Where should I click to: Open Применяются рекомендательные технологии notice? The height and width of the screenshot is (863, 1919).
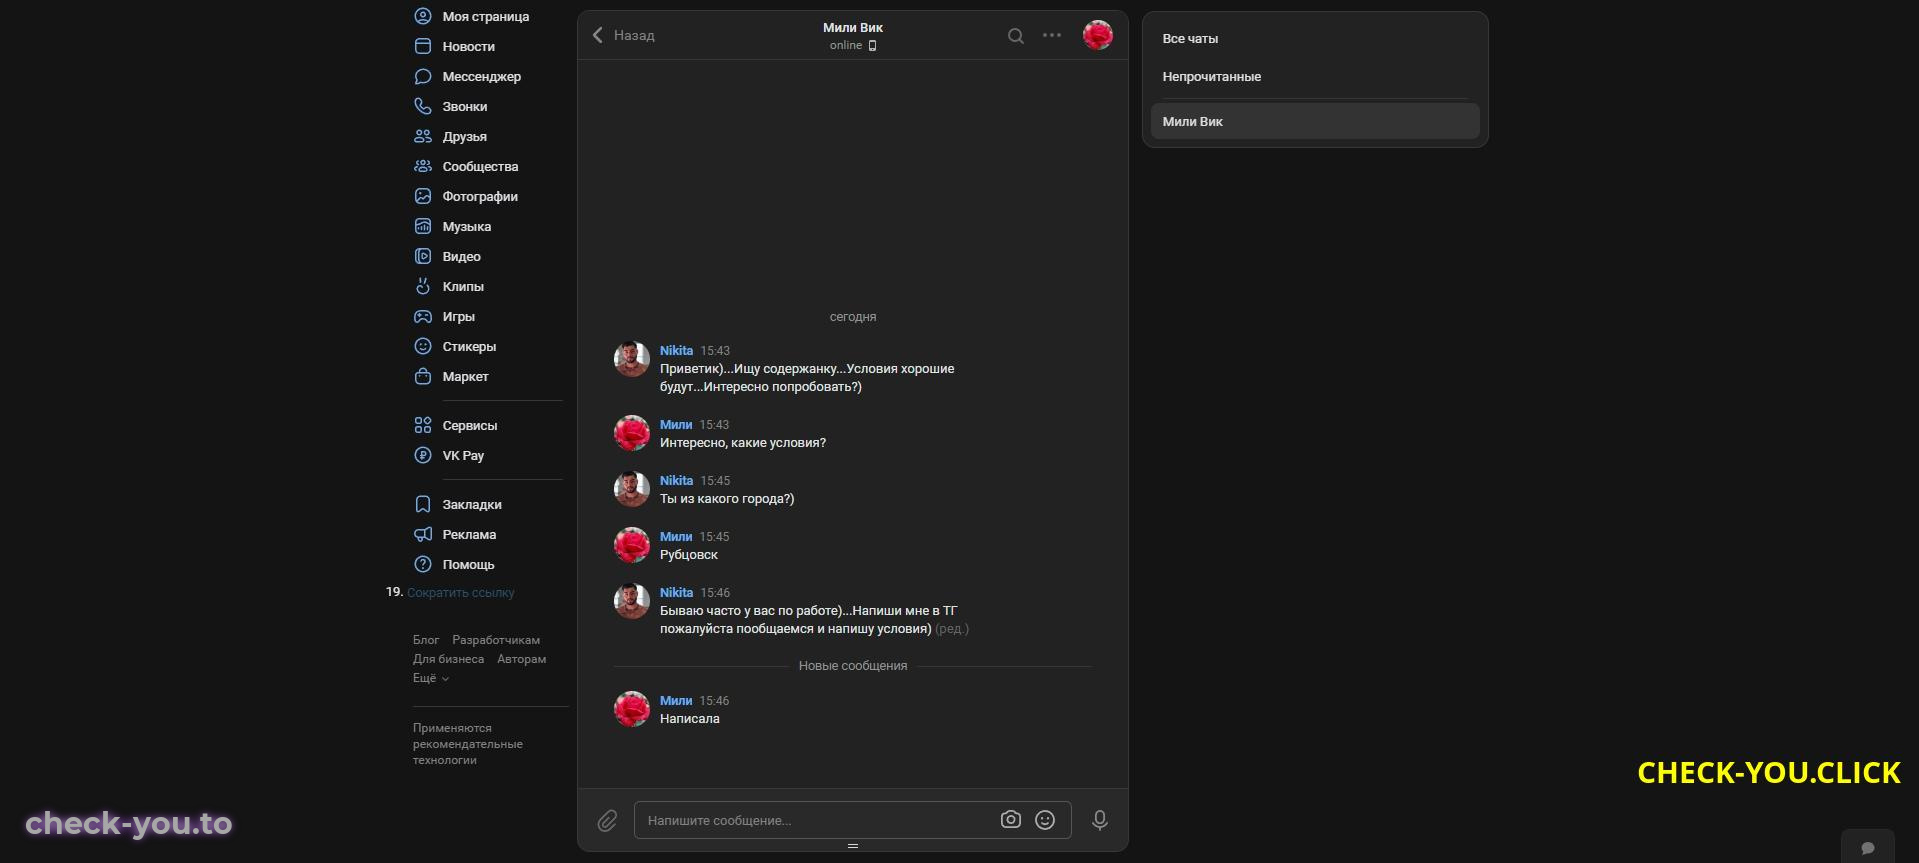[467, 744]
